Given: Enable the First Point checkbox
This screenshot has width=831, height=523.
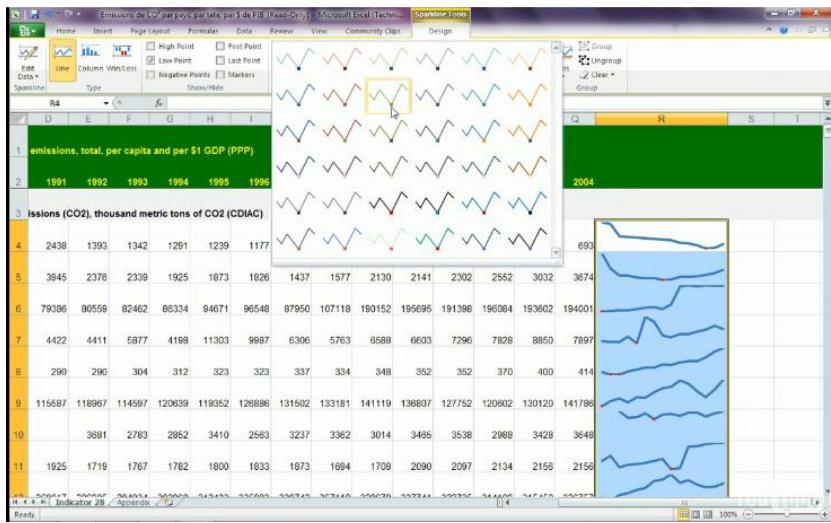Looking at the screenshot, I should coord(220,47).
